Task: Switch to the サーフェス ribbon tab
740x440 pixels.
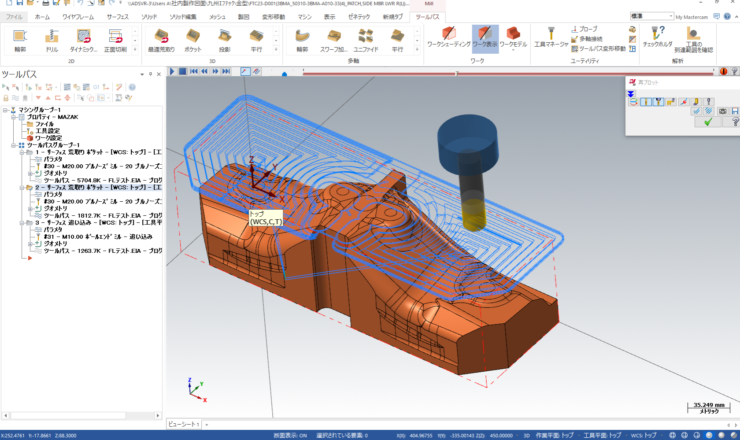Action: [117, 17]
